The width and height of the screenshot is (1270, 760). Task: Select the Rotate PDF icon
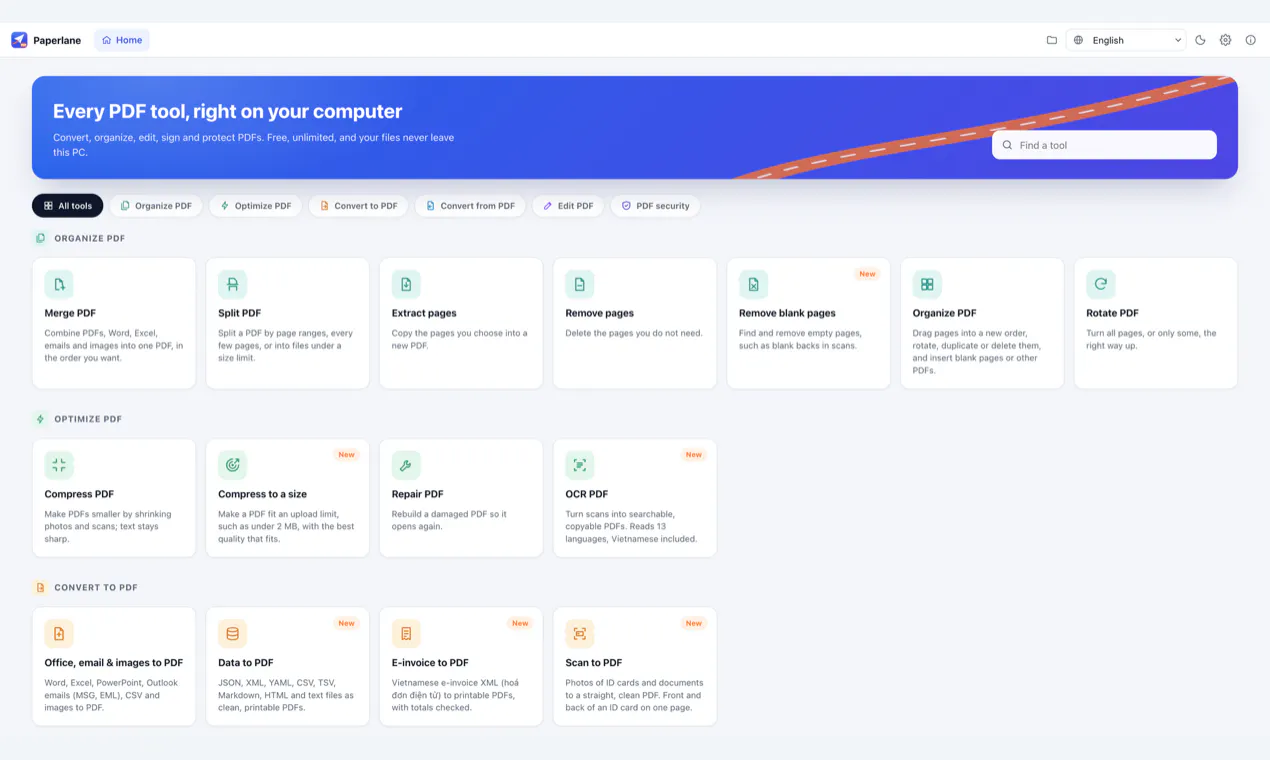coord(1101,284)
